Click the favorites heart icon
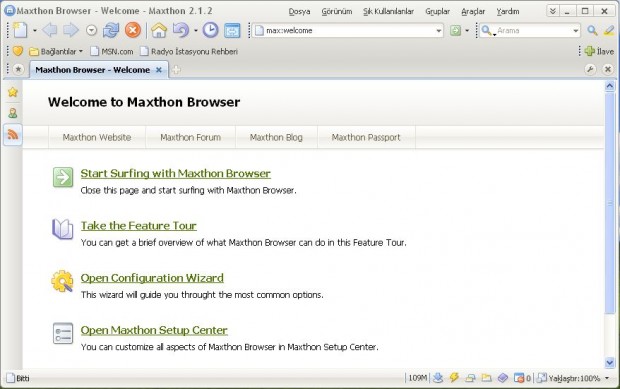The image size is (620, 389). (x=18, y=51)
